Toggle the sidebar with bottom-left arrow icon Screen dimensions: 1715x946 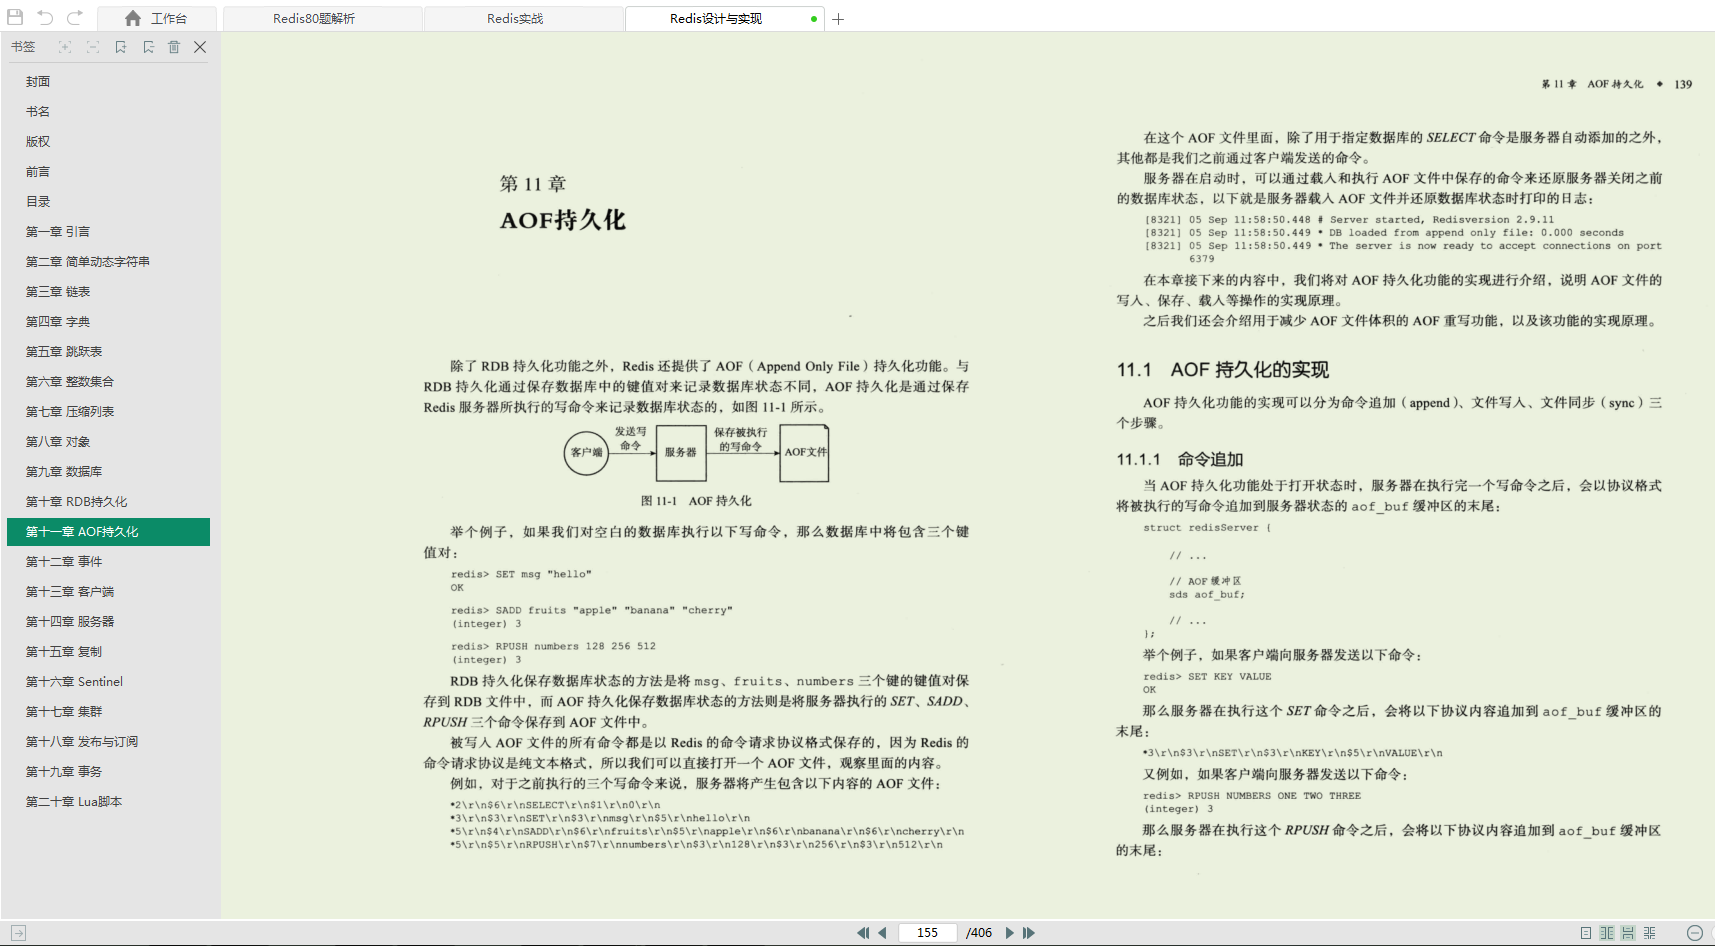[x=18, y=933]
